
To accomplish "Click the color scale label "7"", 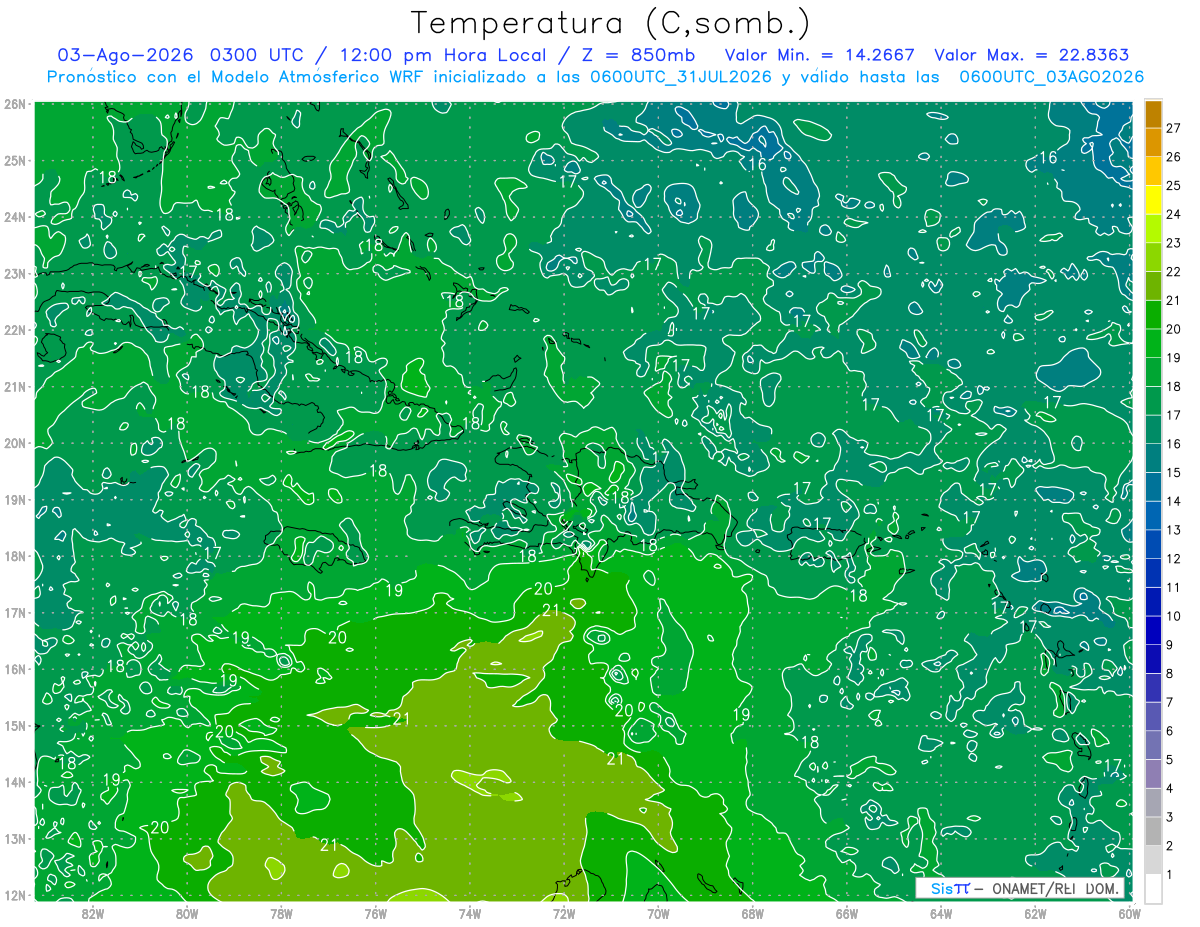I will click(1170, 702).
